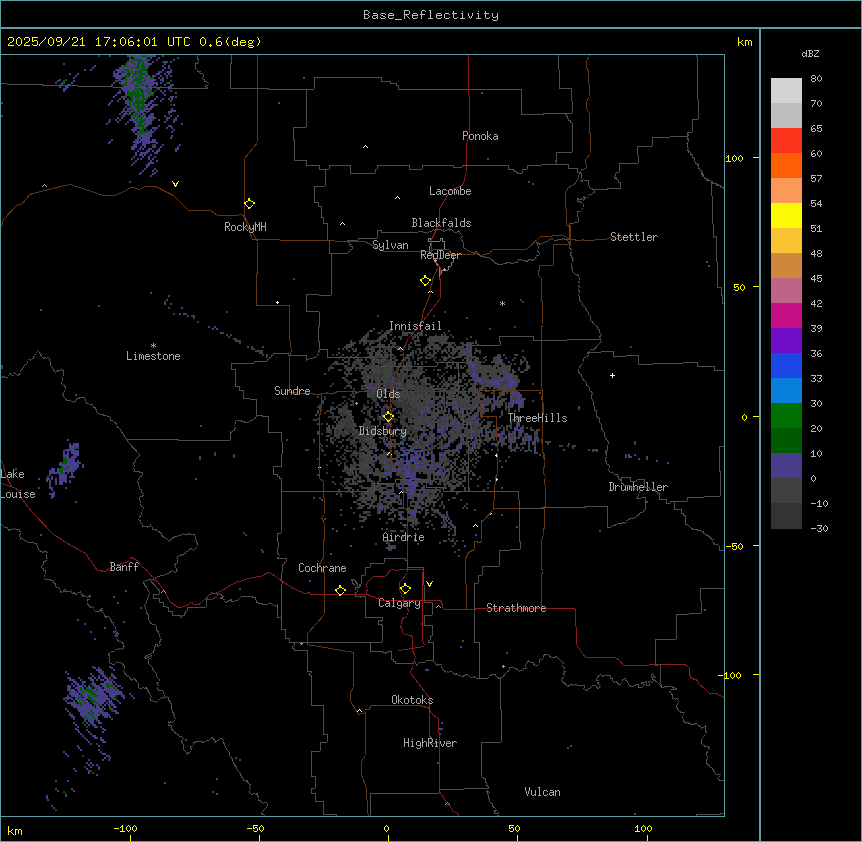Pick the yellow 51-54 dBZ legend swatch
862x842 pixels.
(x=786, y=215)
